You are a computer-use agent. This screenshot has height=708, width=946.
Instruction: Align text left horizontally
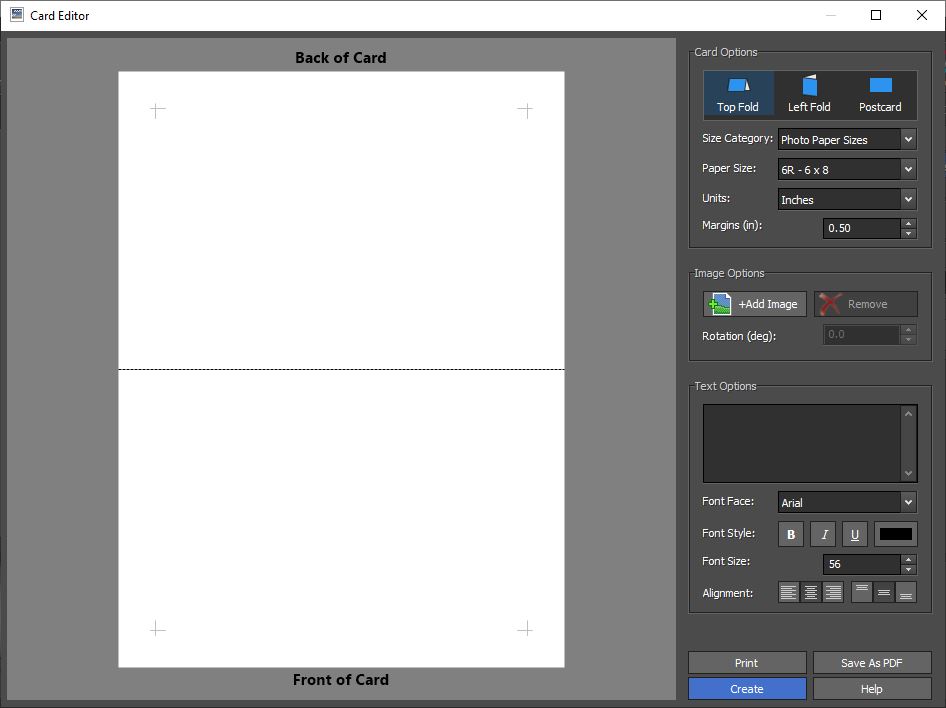point(789,592)
